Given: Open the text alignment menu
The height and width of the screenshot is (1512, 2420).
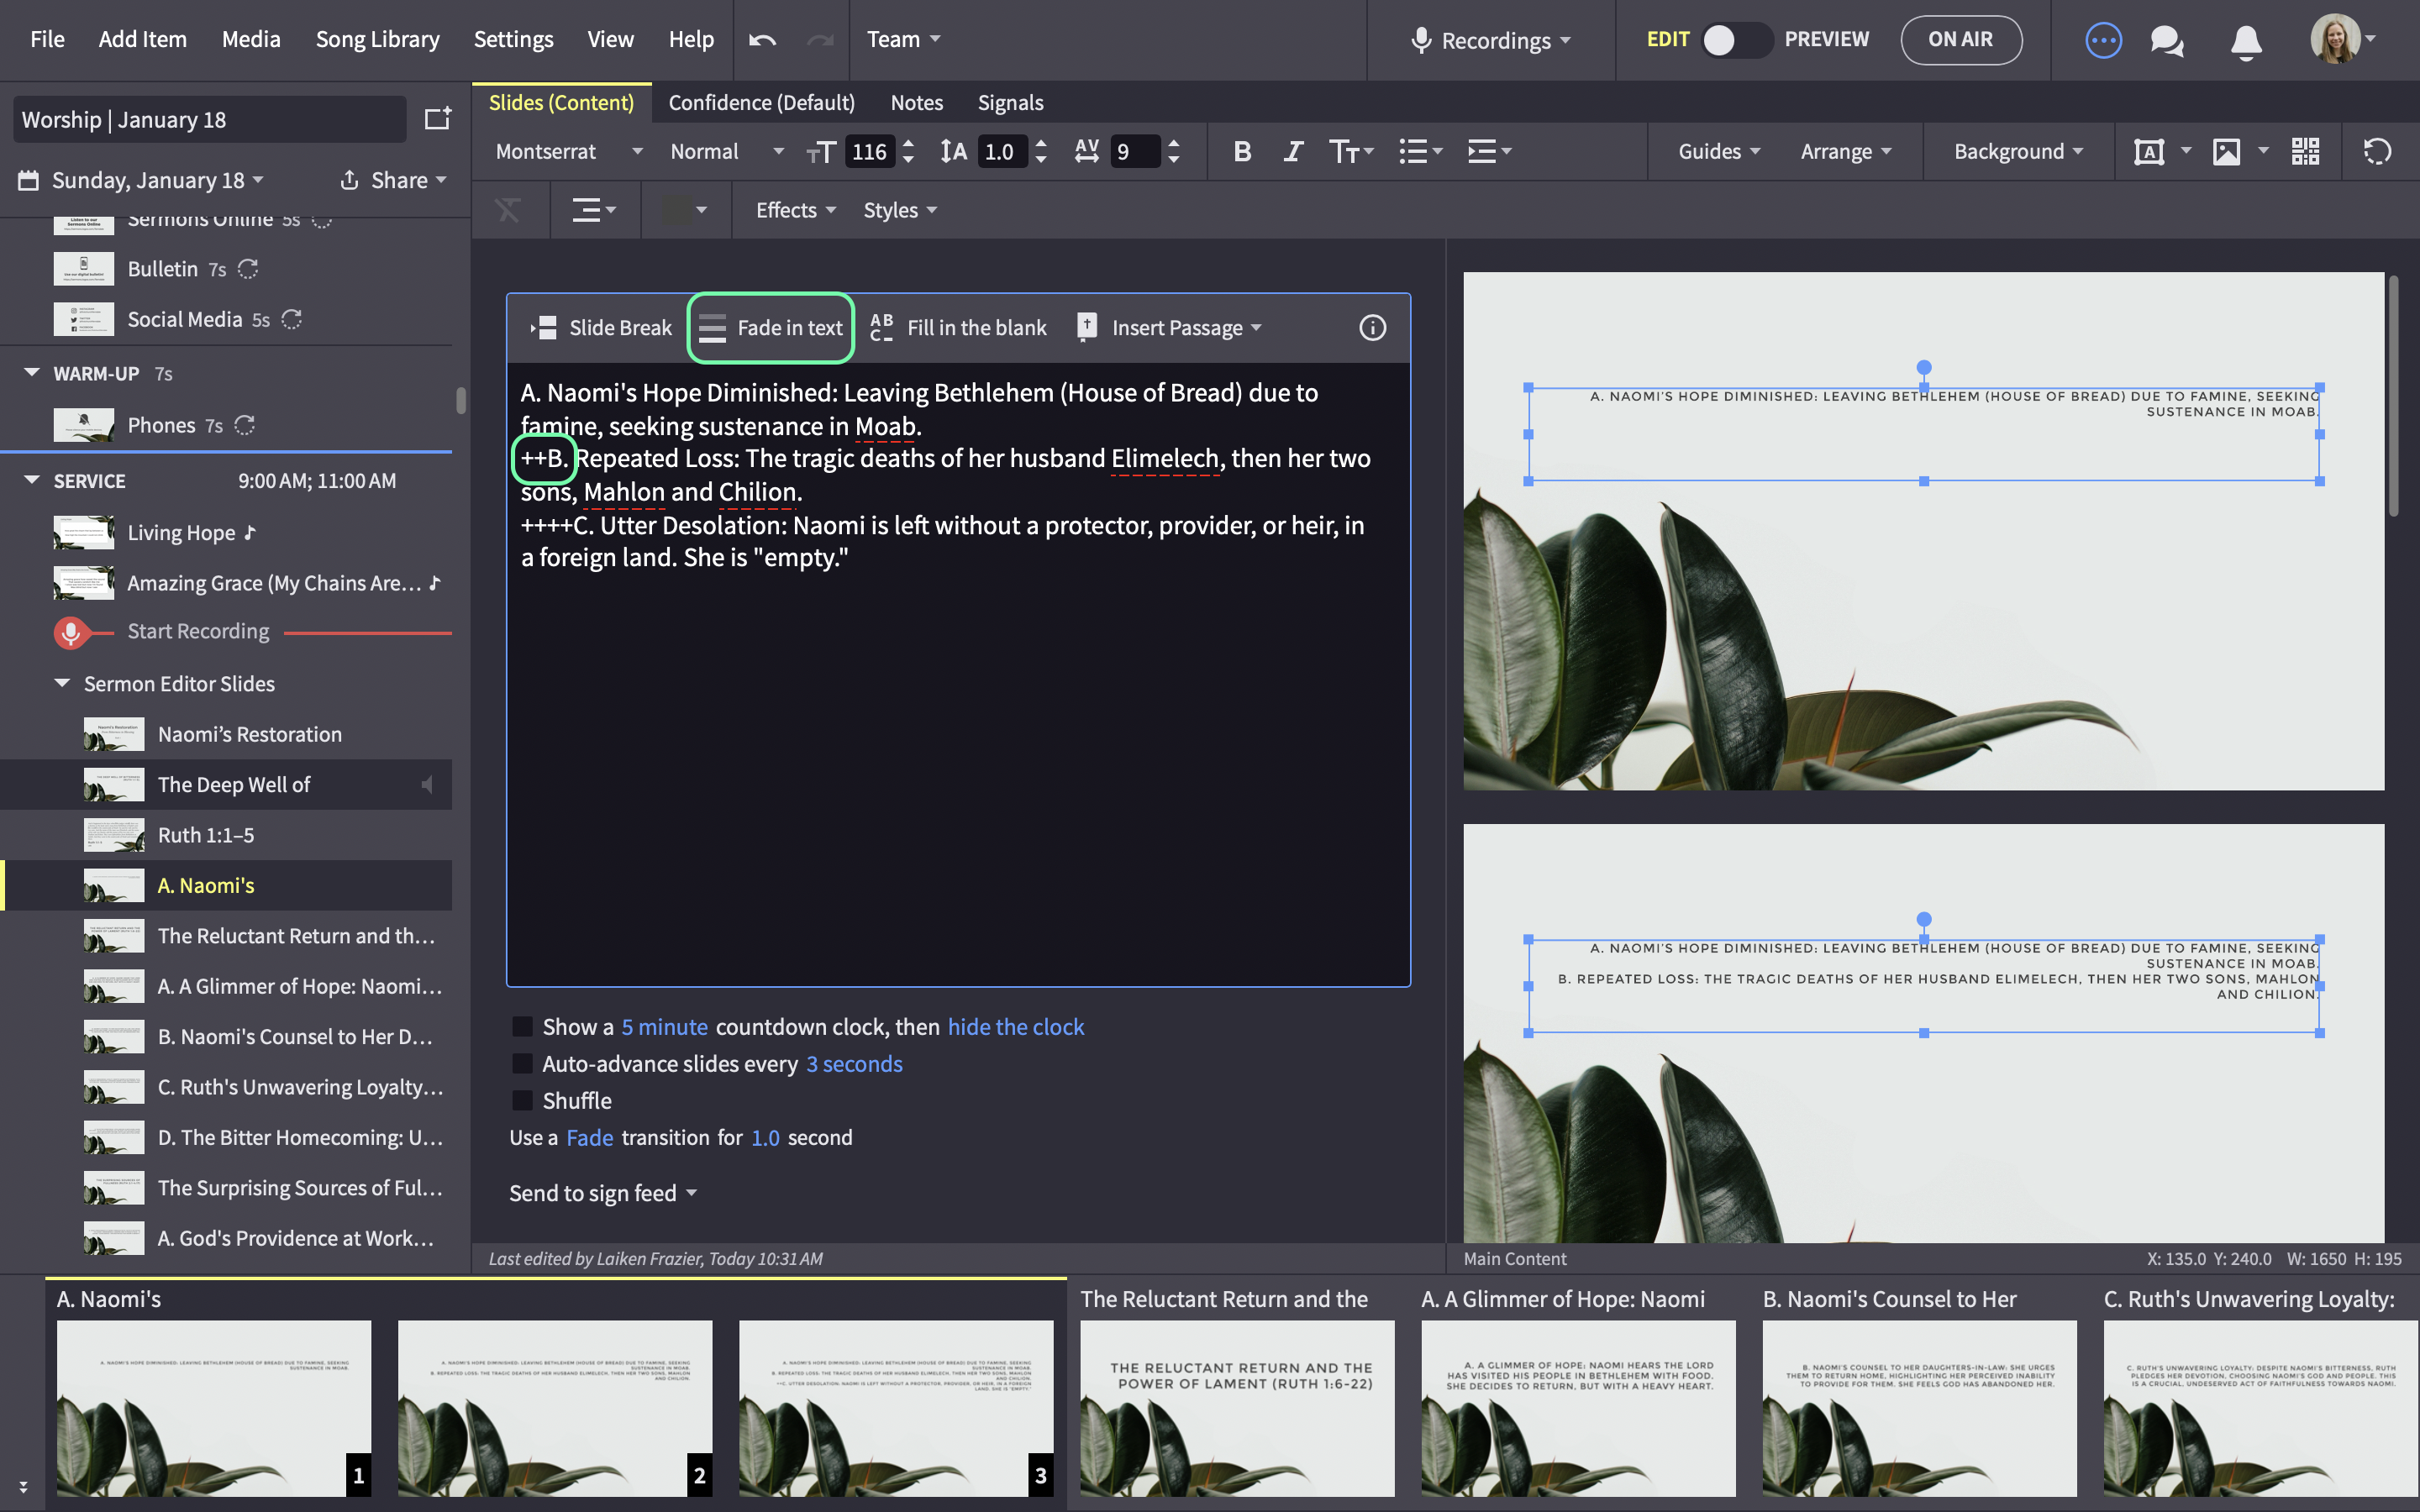Looking at the screenshot, I should 593,210.
